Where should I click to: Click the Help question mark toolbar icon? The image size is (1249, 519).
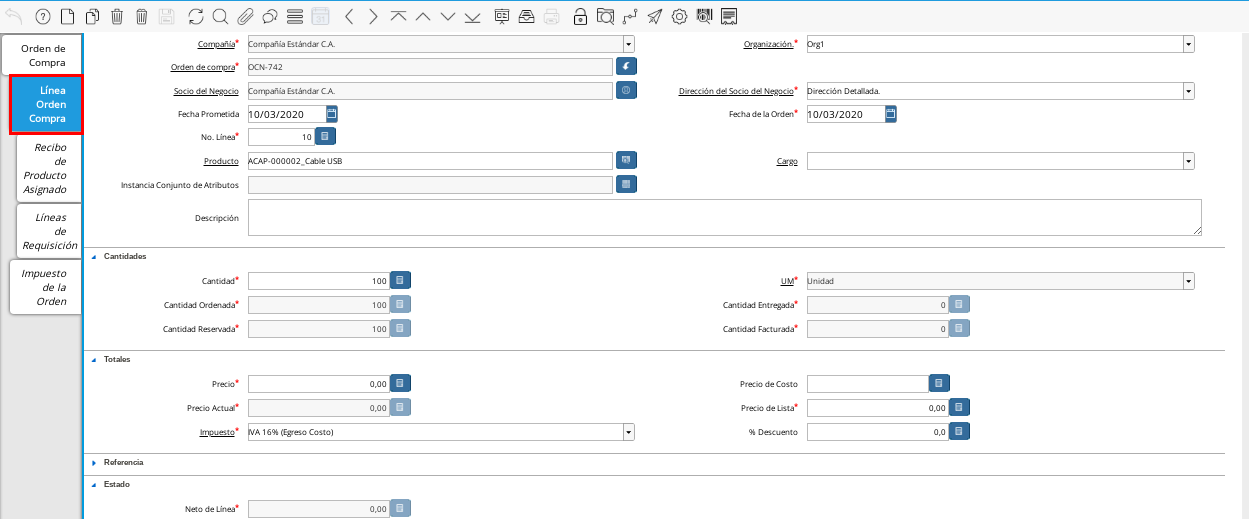coord(42,16)
